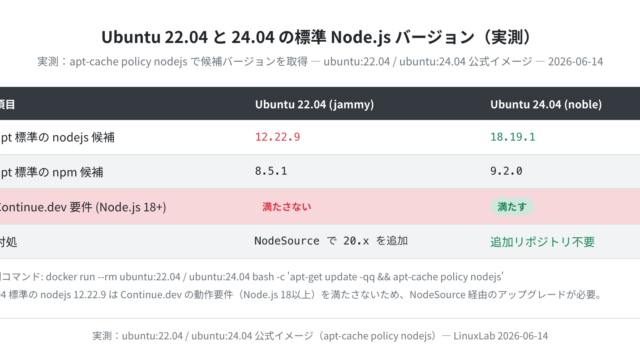Select the npm version value 9.2.0

pos(506,171)
